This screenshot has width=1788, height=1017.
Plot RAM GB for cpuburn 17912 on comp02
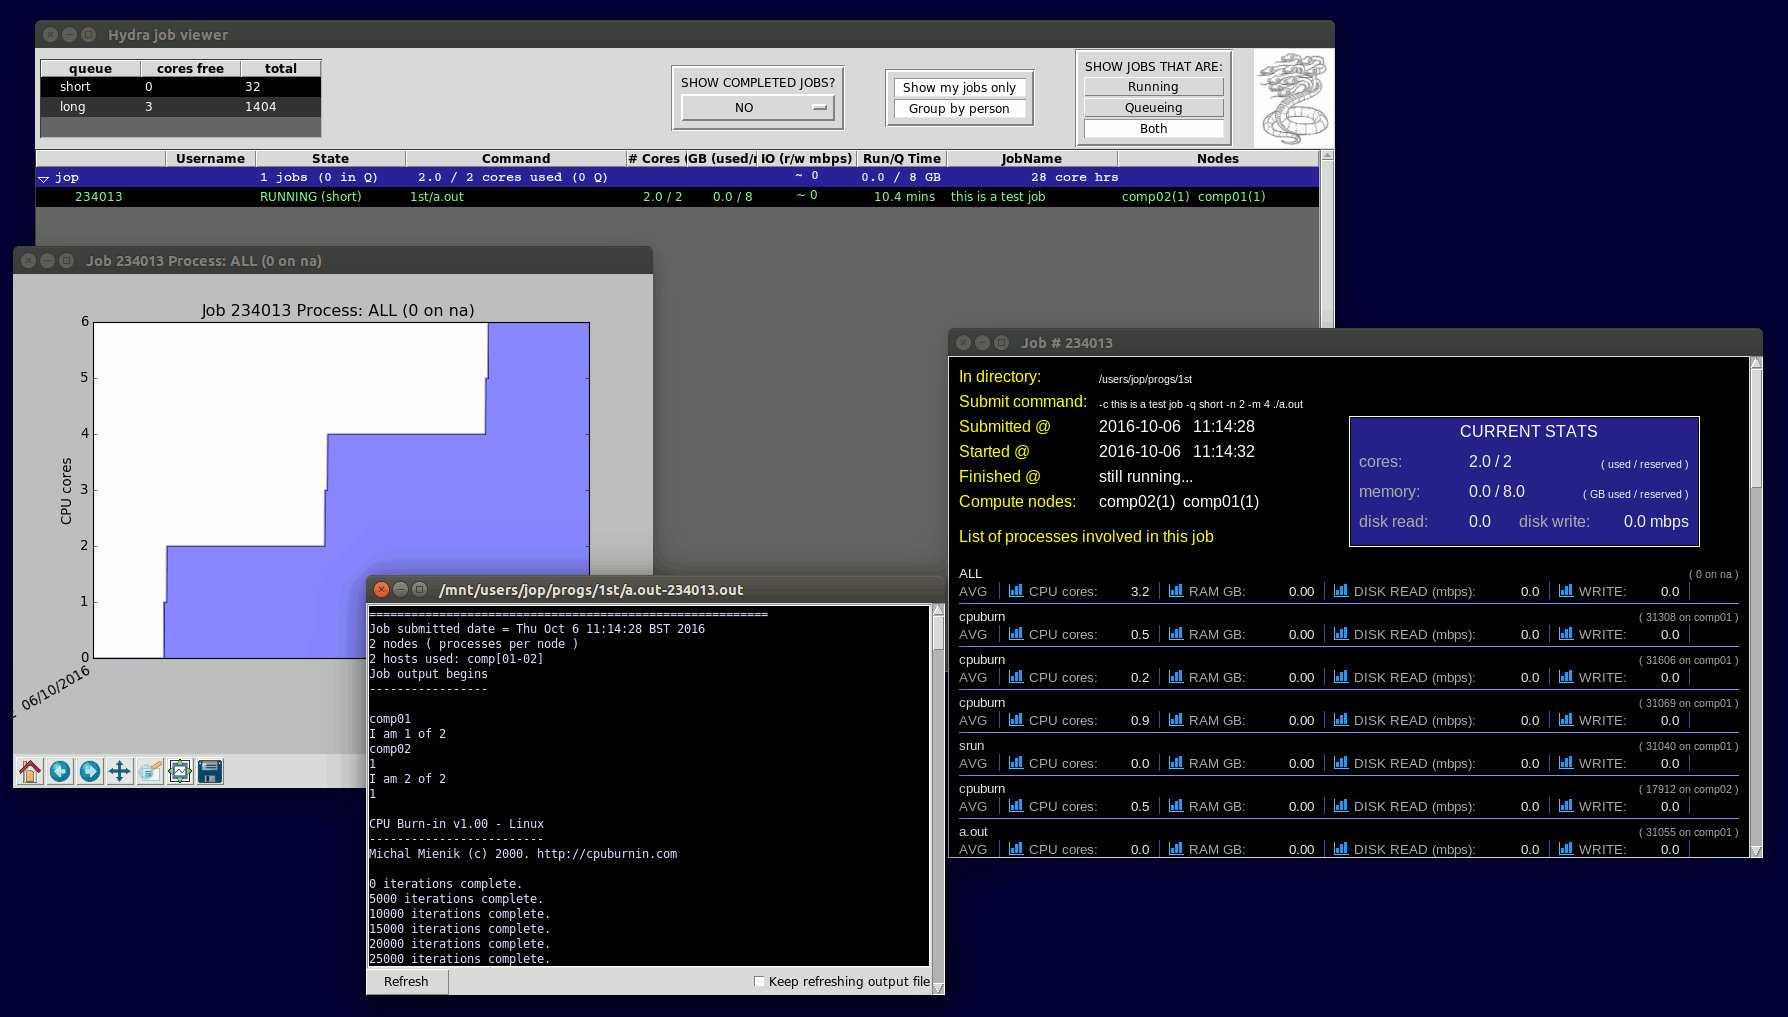1176,806
